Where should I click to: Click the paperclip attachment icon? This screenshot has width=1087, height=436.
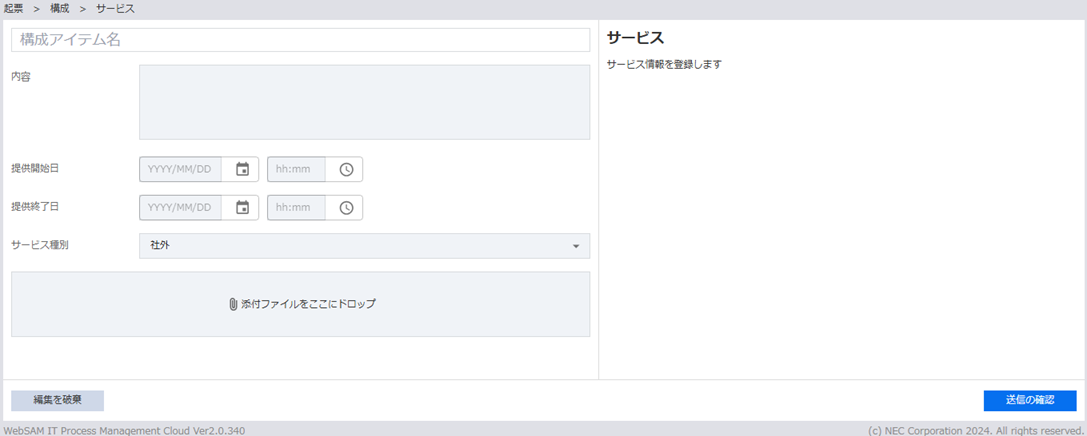tap(233, 304)
